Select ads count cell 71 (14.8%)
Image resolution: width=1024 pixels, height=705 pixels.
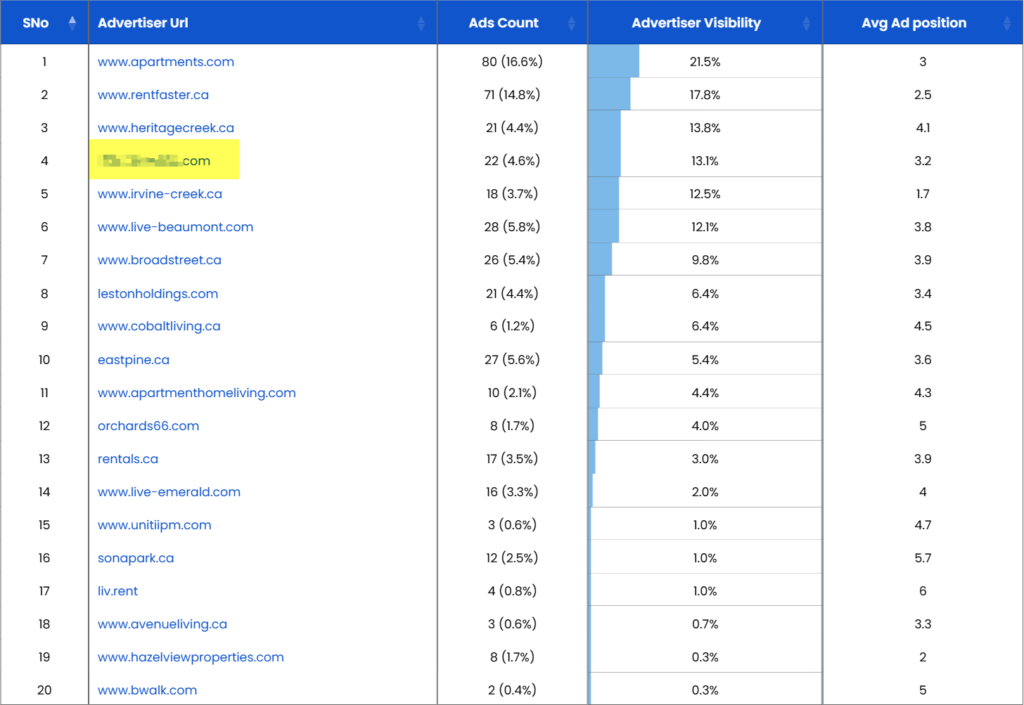click(x=512, y=95)
